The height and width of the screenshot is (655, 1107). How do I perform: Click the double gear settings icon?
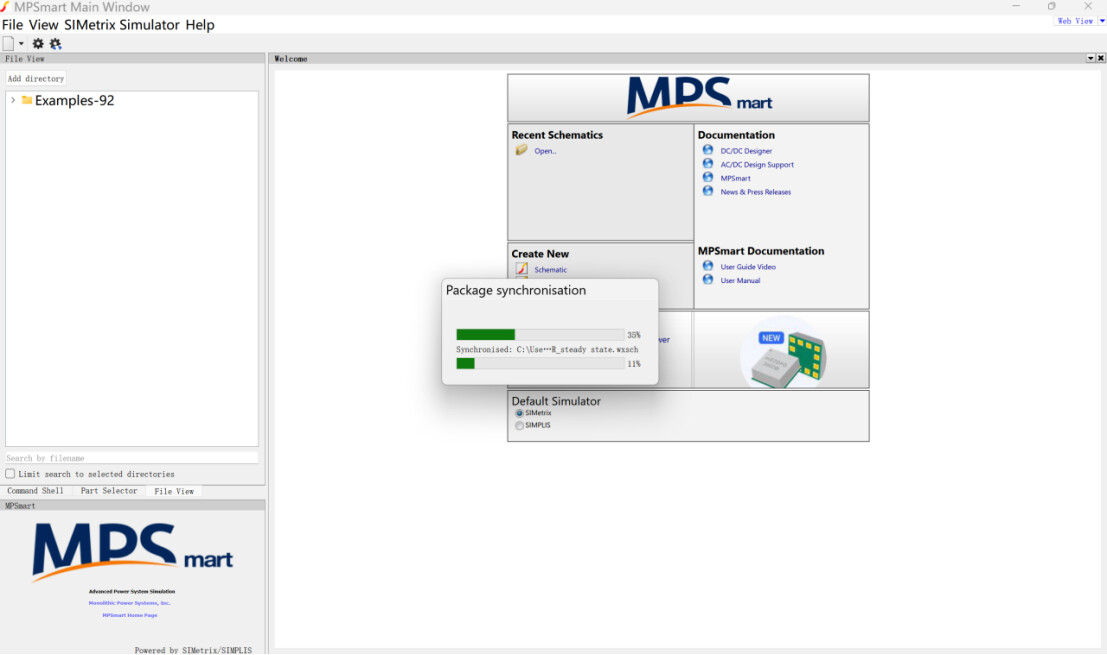pyautogui.click(x=55, y=43)
